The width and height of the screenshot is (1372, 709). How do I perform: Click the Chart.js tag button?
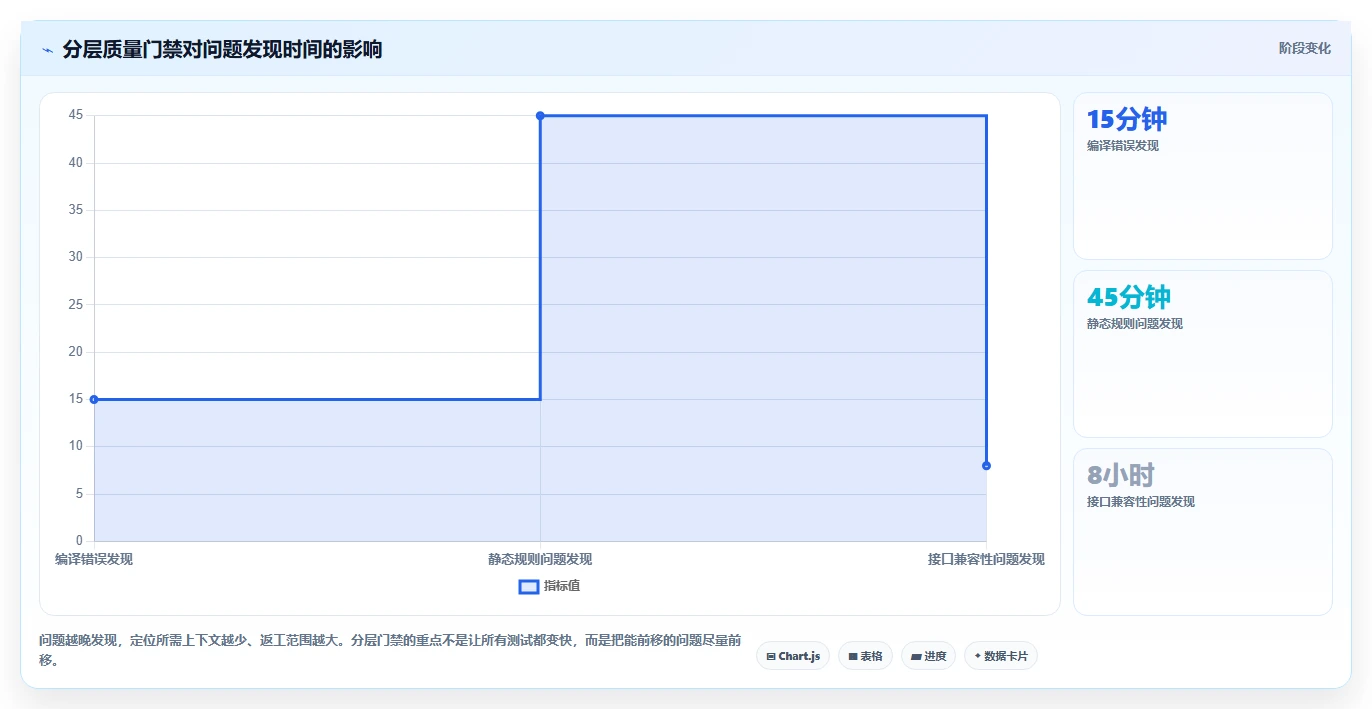pyautogui.click(x=793, y=656)
